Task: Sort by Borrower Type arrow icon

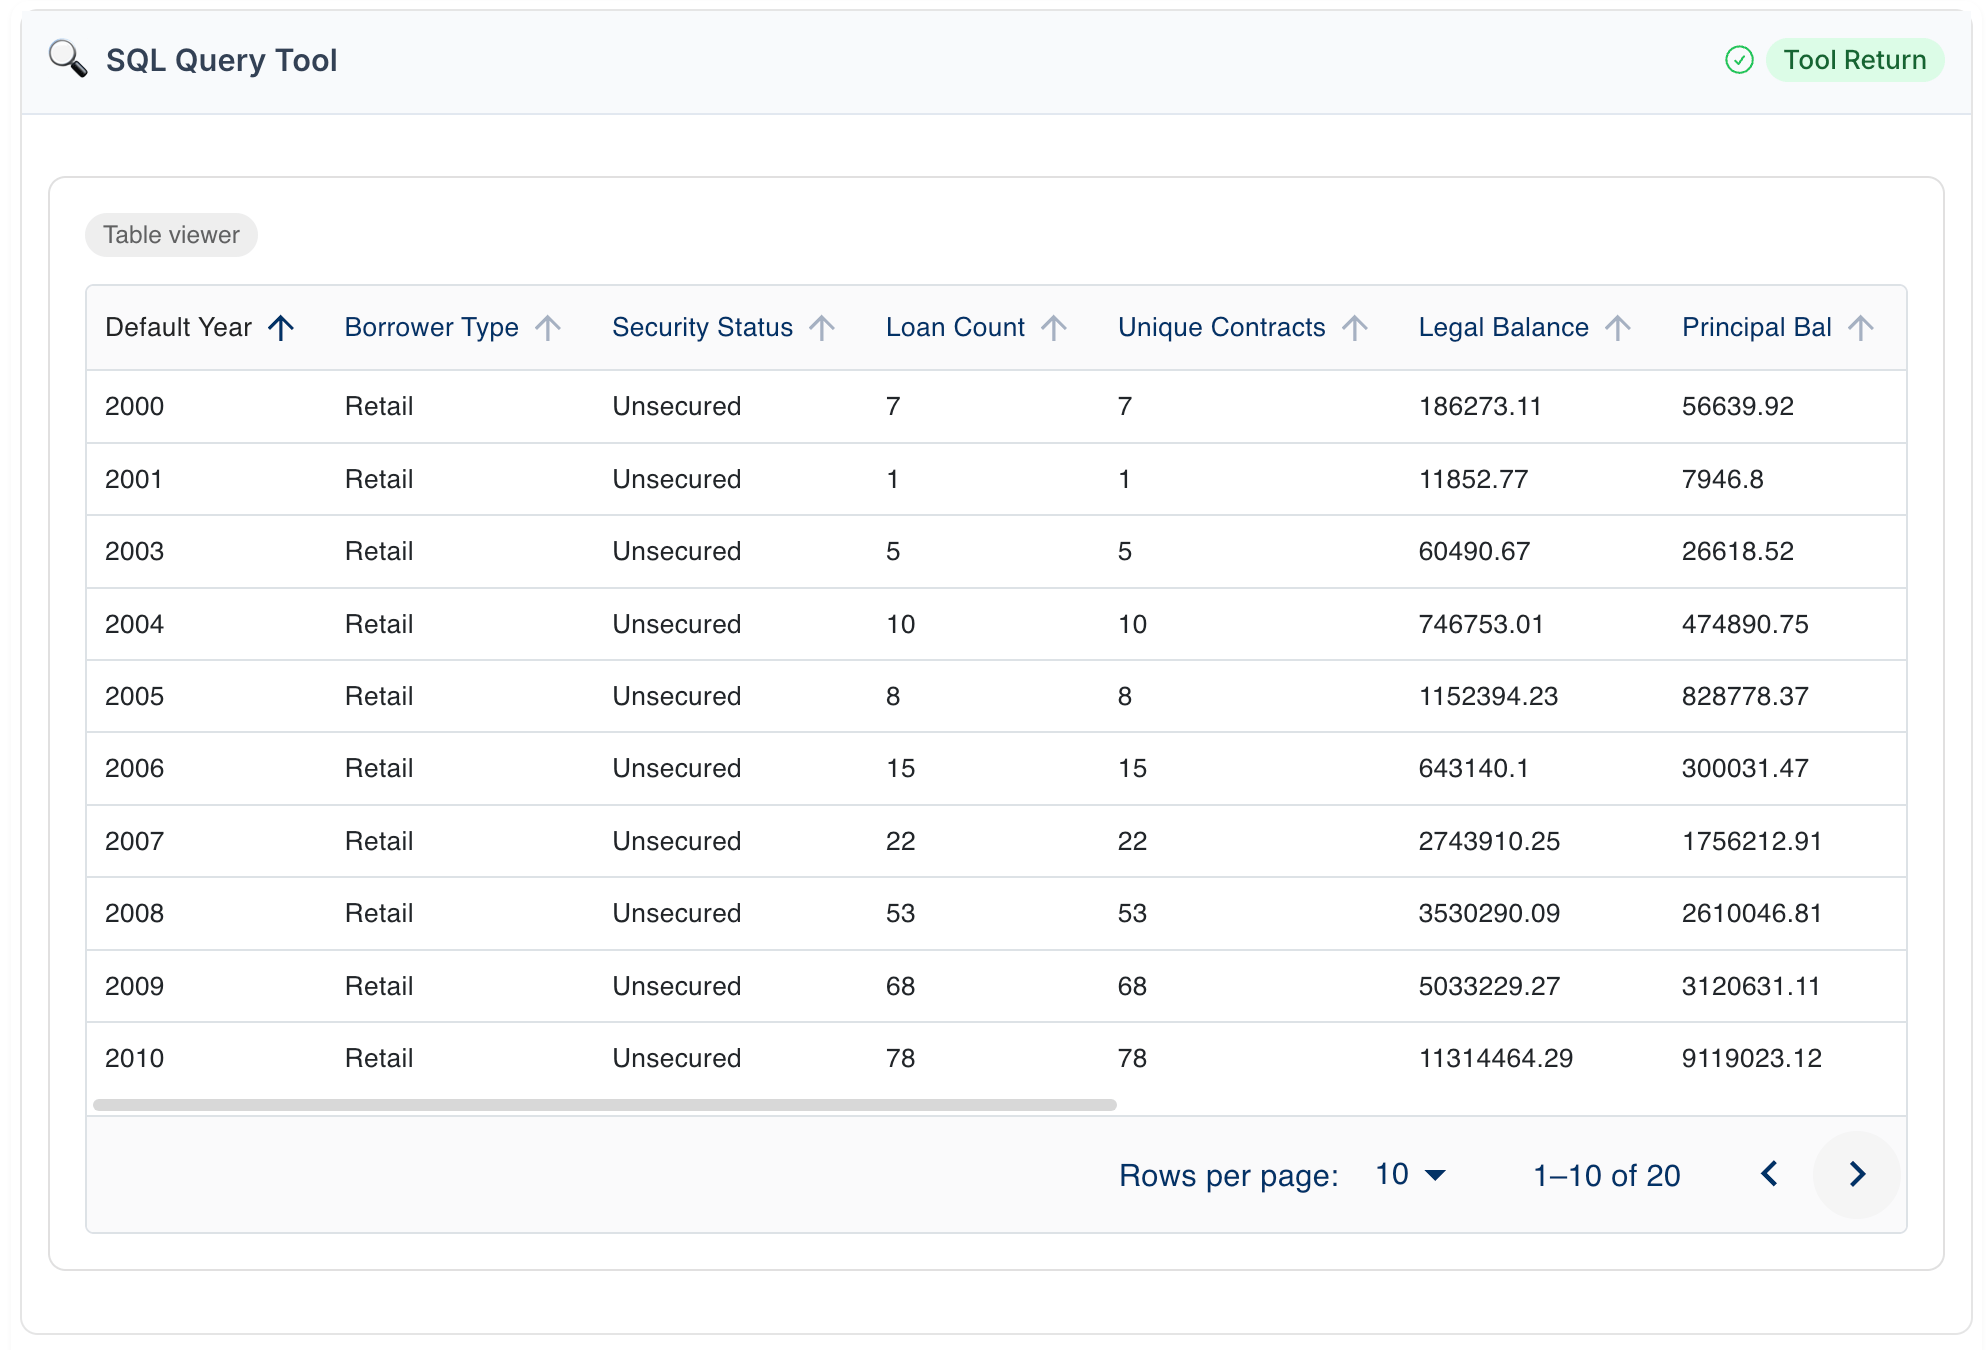Action: pos(547,328)
